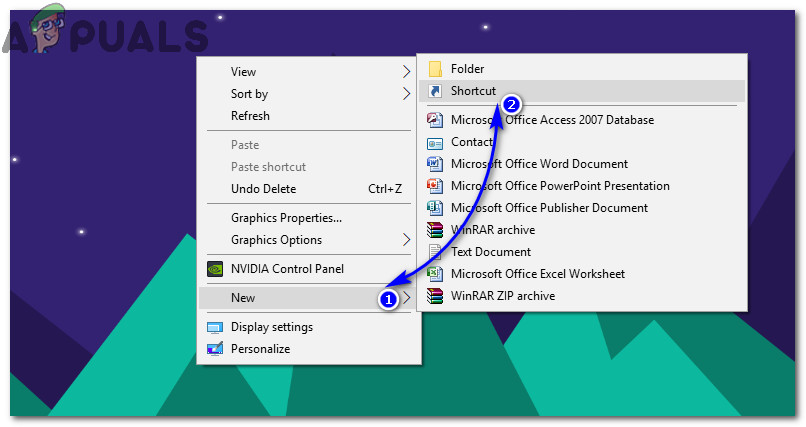Create a new WinRAR archive
This screenshot has height=427, width=806.
click(582, 230)
